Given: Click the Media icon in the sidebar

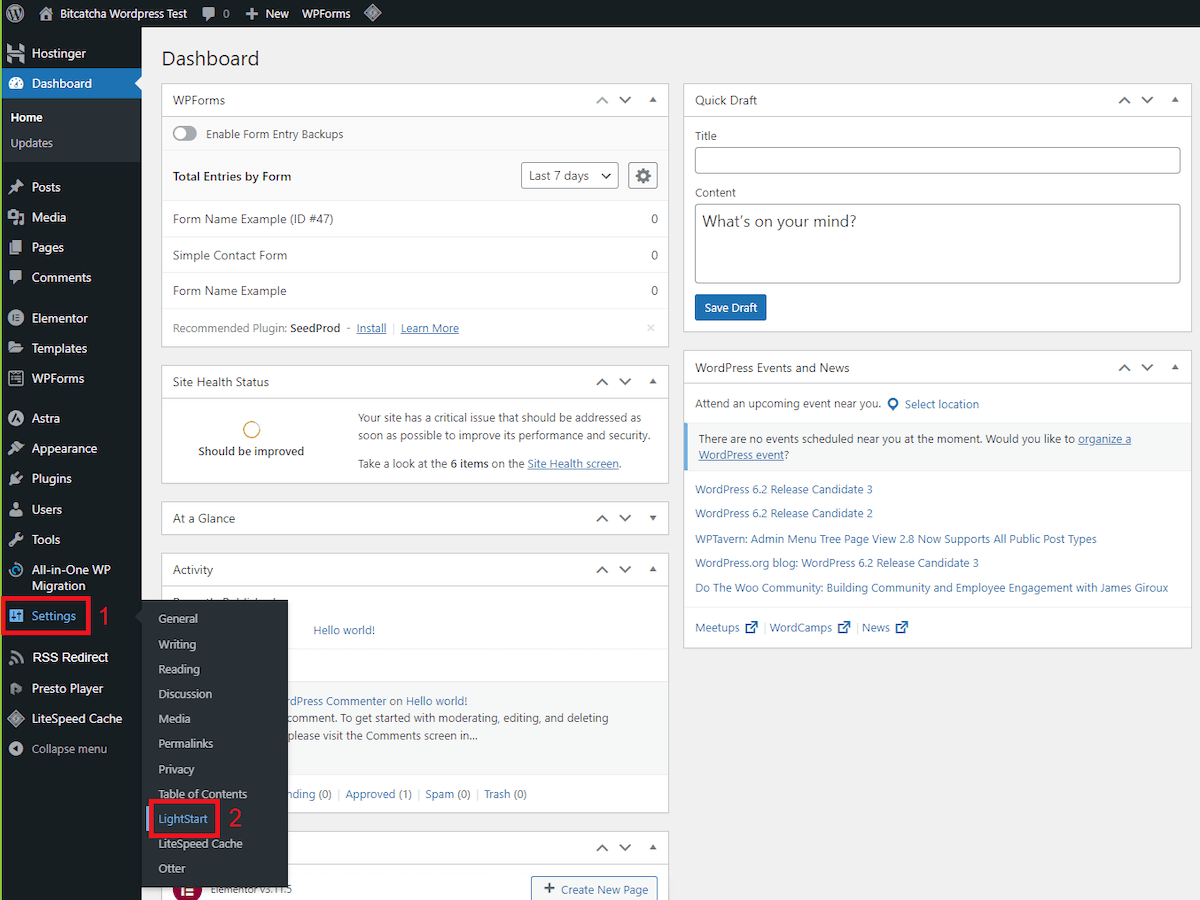Looking at the screenshot, I should pyautogui.click(x=16, y=217).
